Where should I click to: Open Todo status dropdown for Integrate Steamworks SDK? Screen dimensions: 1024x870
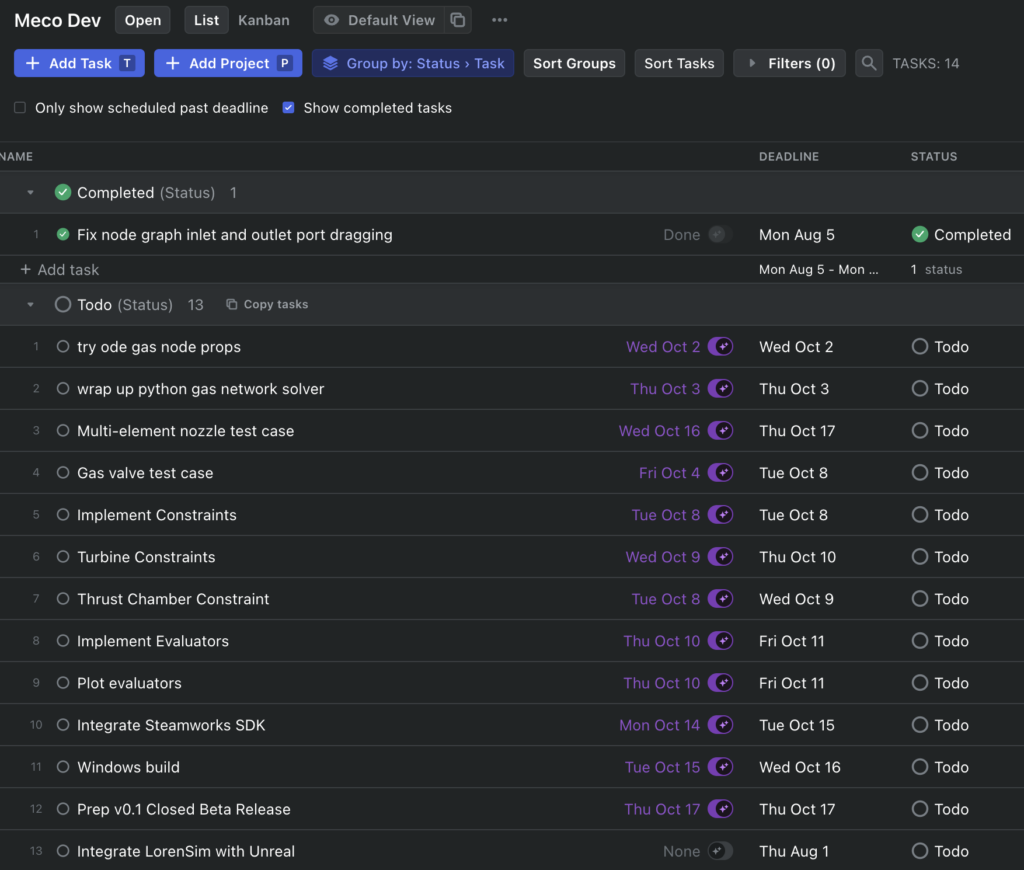coord(940,725)
